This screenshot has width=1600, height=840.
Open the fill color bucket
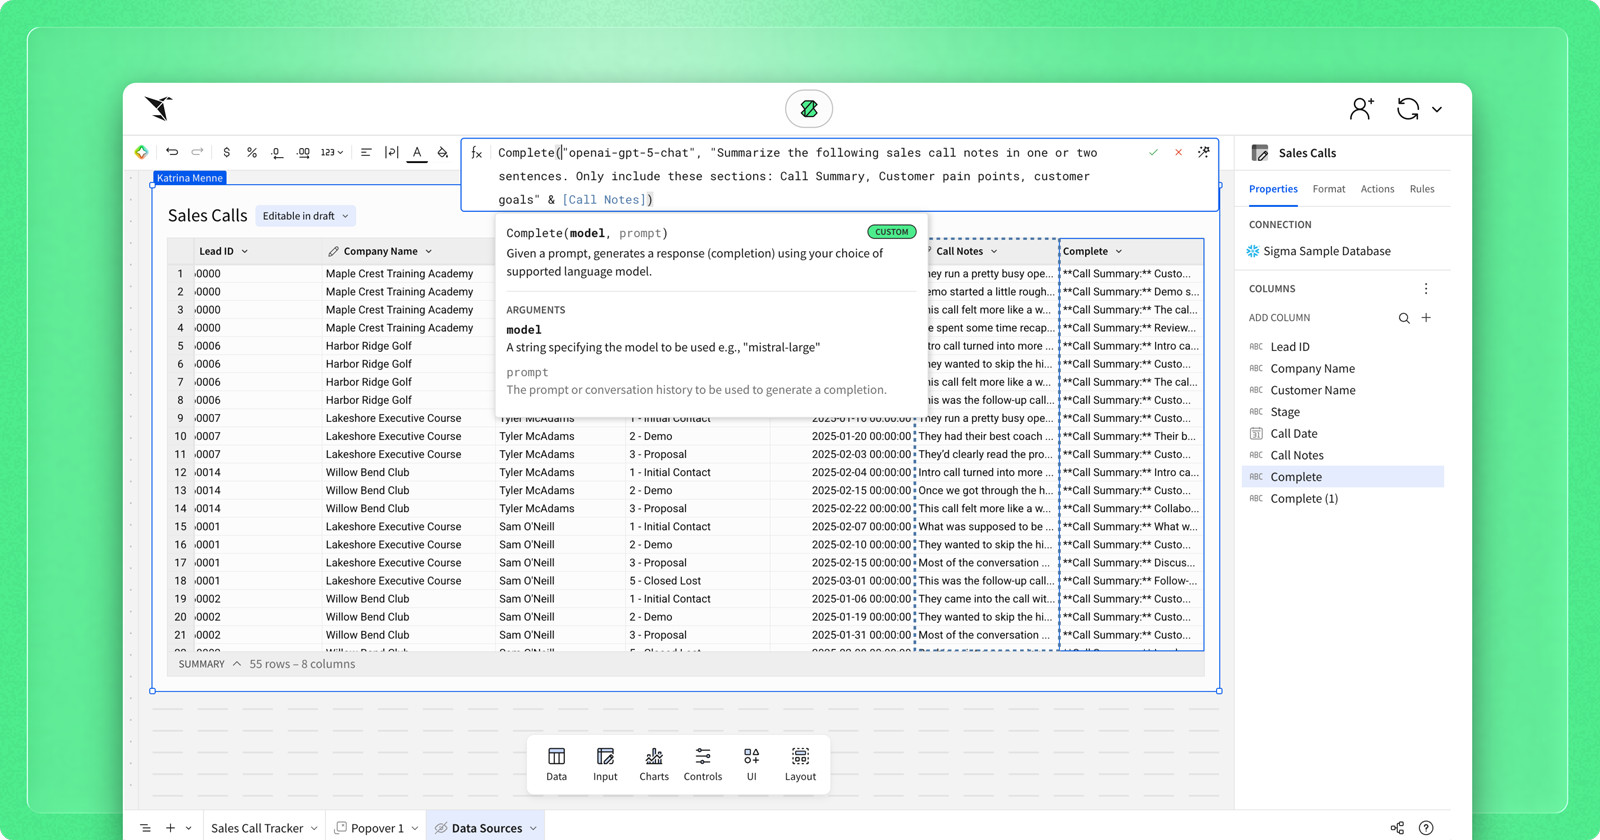[443, 152]
